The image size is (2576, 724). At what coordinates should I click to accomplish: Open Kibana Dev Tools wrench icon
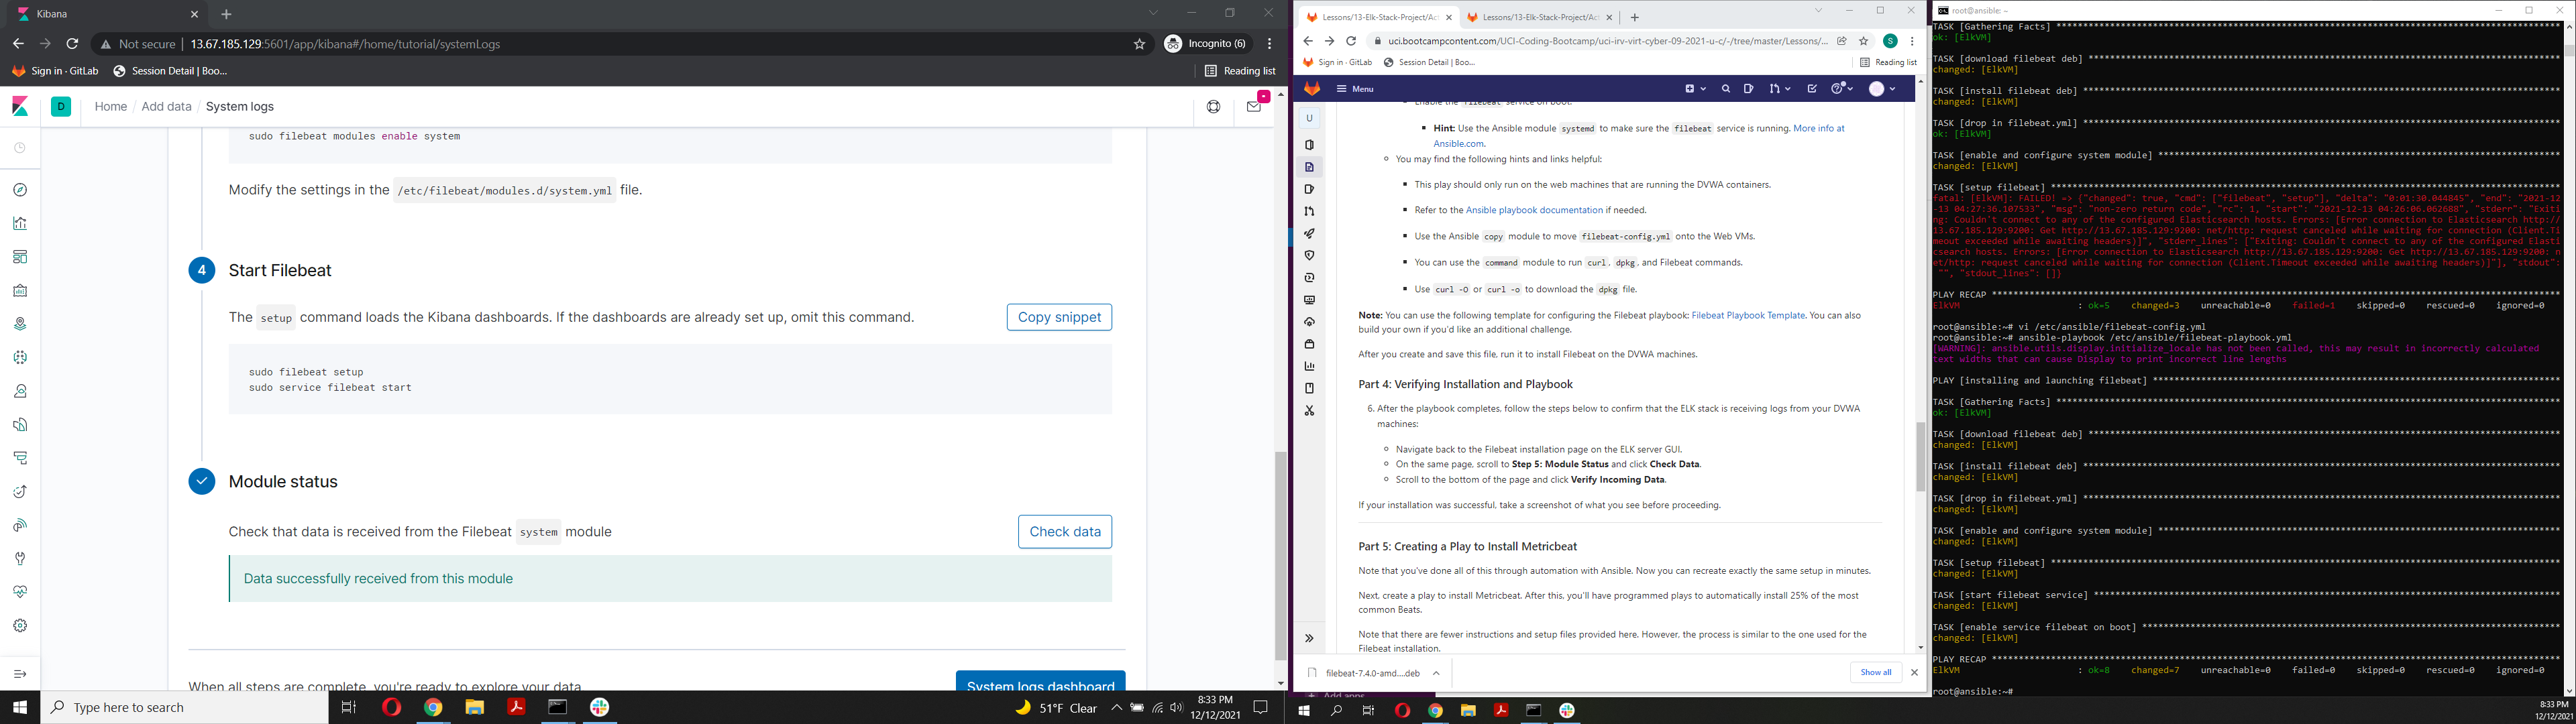(20, 558)
